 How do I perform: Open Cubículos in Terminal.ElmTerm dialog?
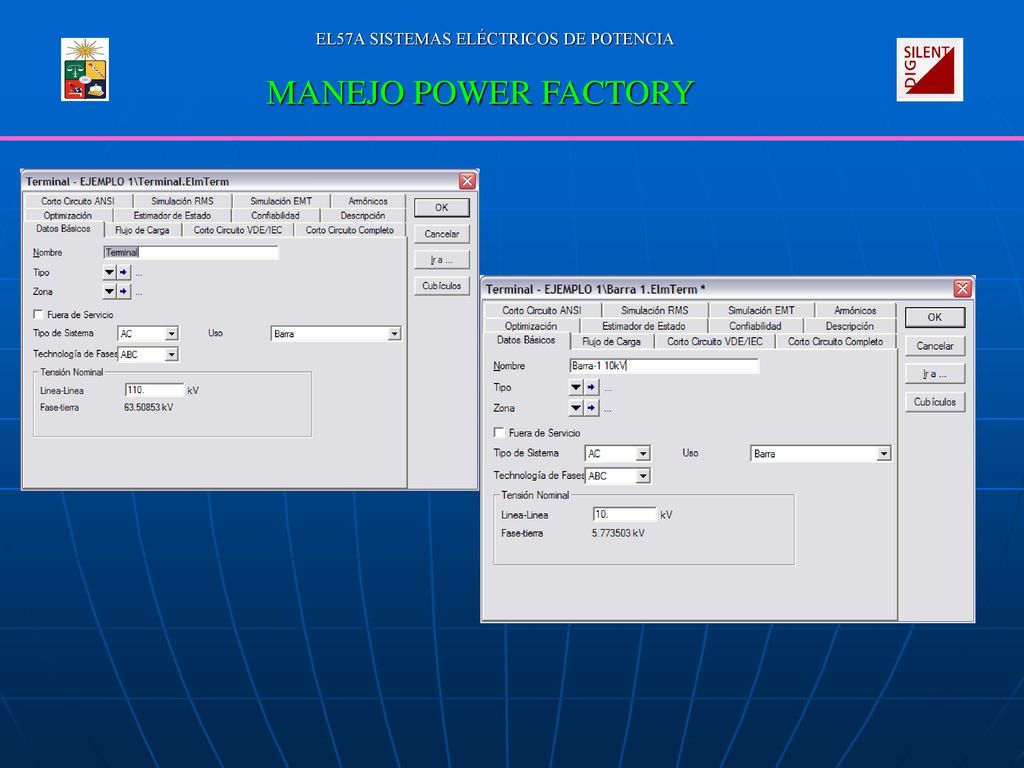point(441,285)
